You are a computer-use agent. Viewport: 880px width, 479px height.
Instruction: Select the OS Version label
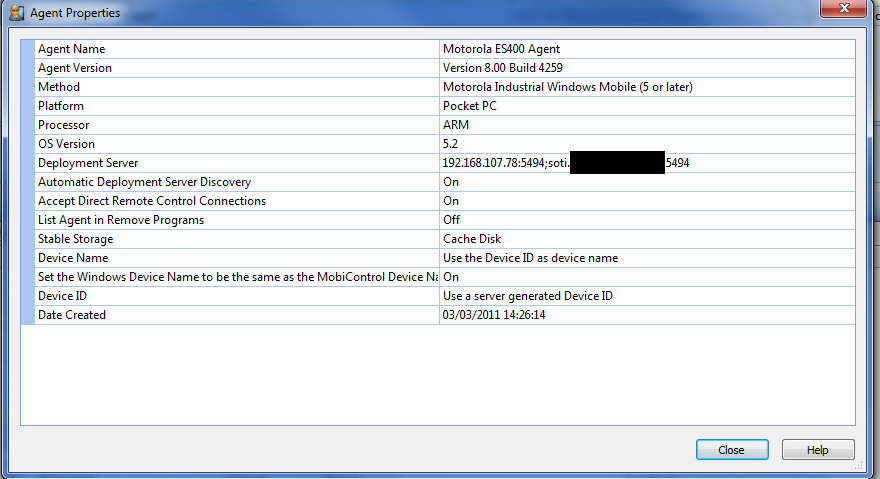click(66, 144)
